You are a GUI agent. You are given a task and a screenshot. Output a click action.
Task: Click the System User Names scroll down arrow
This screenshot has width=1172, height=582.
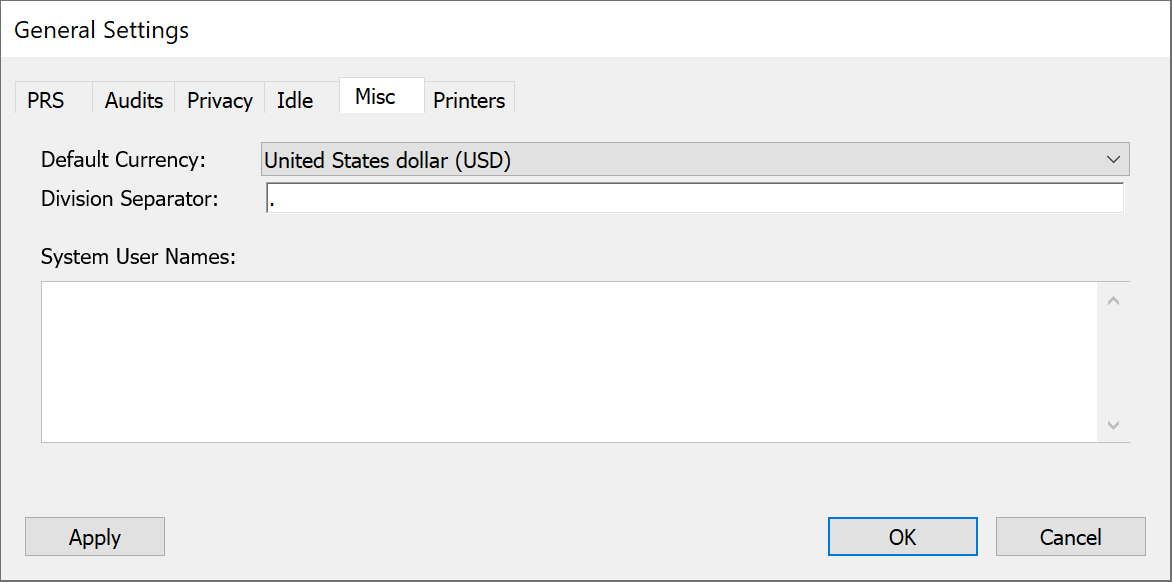[x=1113, y=425]
